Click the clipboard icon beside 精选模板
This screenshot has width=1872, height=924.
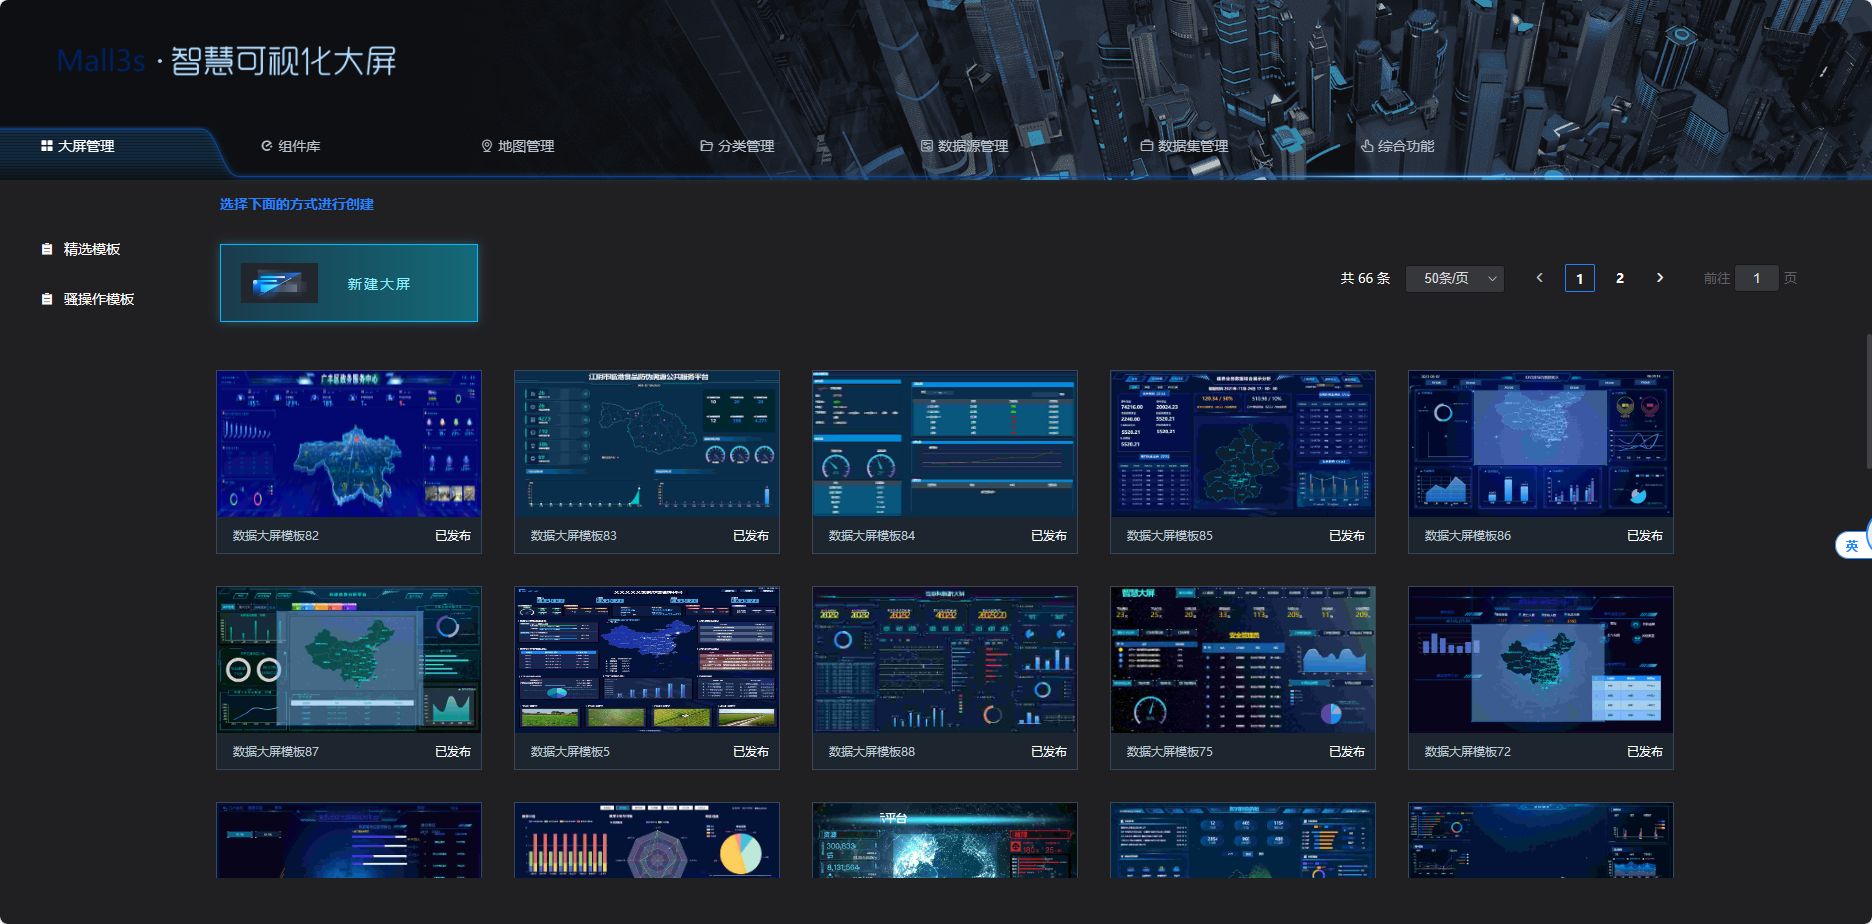[47, 249]
